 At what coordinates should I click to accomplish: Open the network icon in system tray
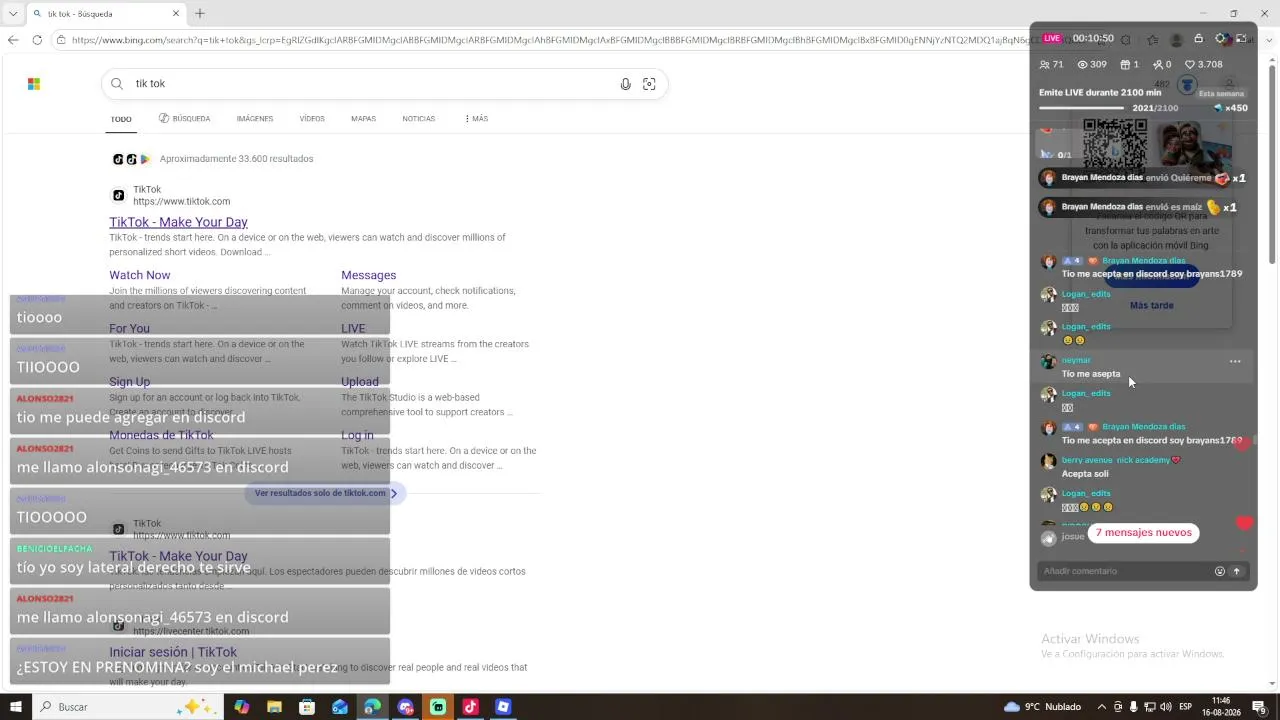(1151, 707)
